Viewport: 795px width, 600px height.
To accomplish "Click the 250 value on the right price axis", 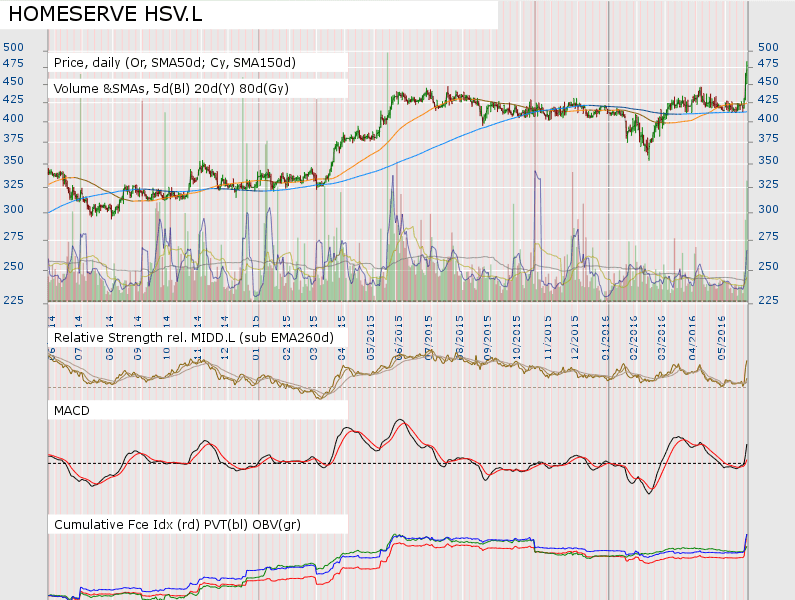I will 768,266.
